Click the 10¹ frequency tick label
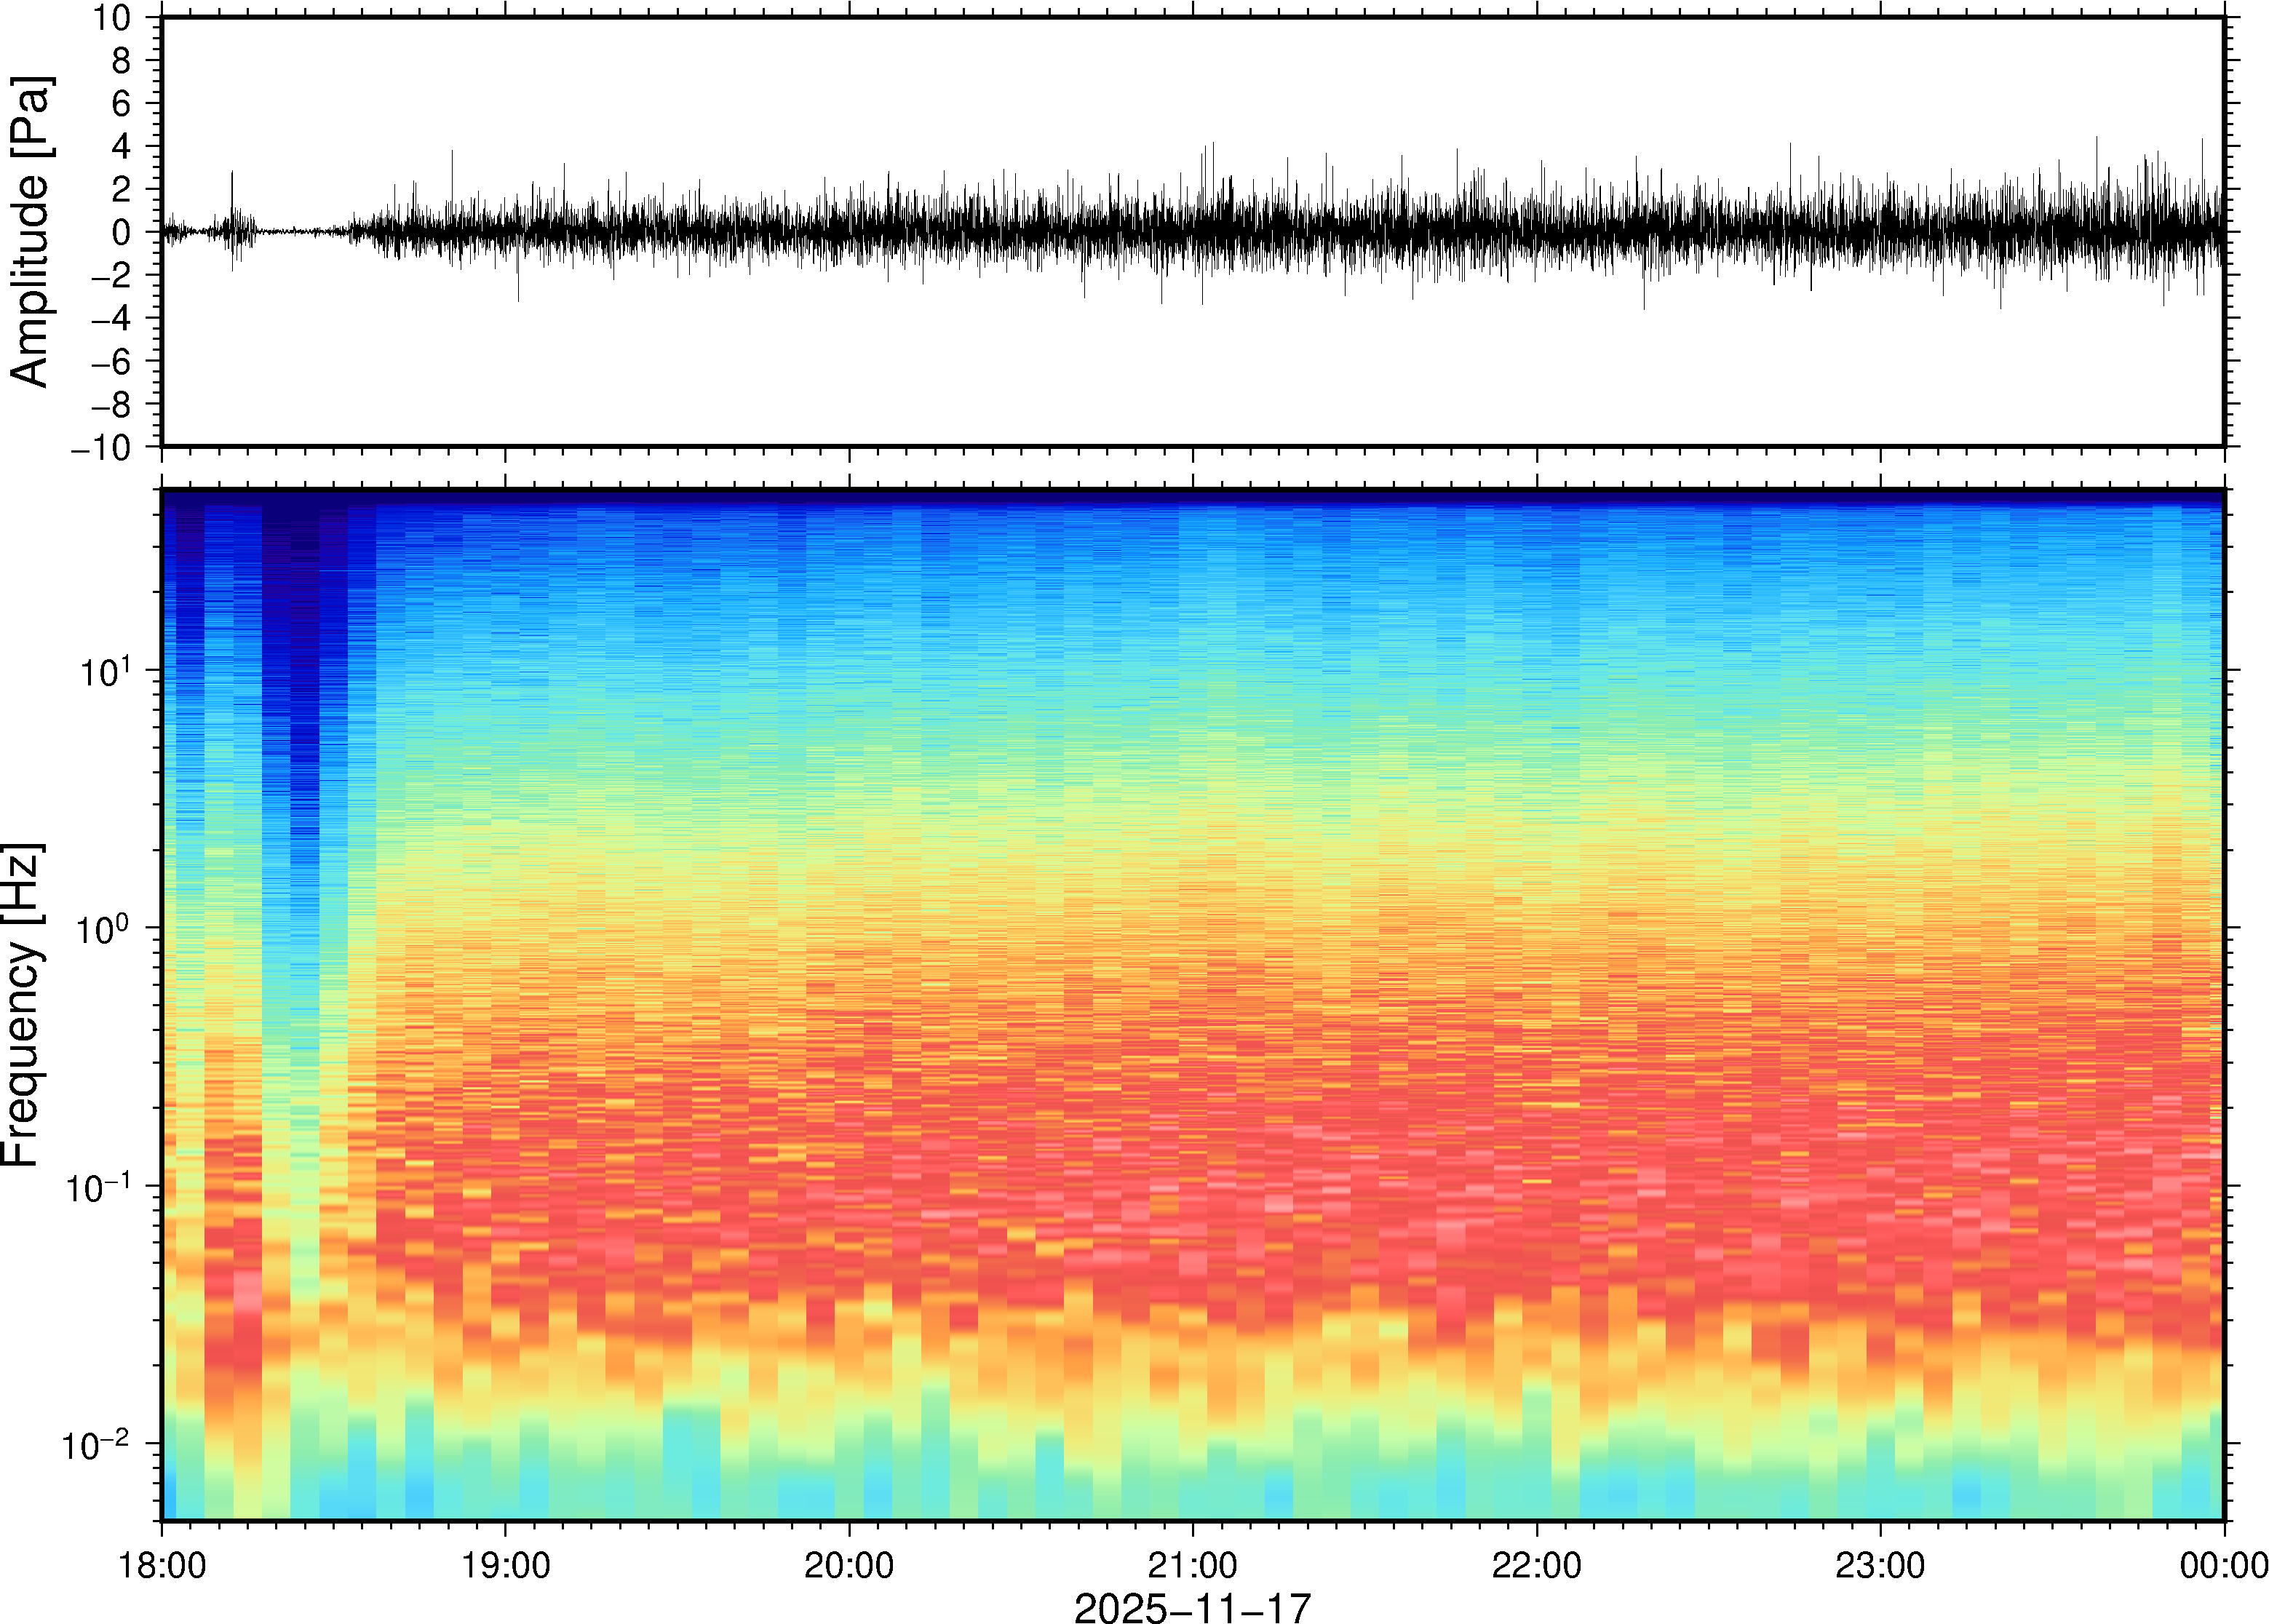The width and height of the screenshot is (2269, 1624). [x=105, y=672]
